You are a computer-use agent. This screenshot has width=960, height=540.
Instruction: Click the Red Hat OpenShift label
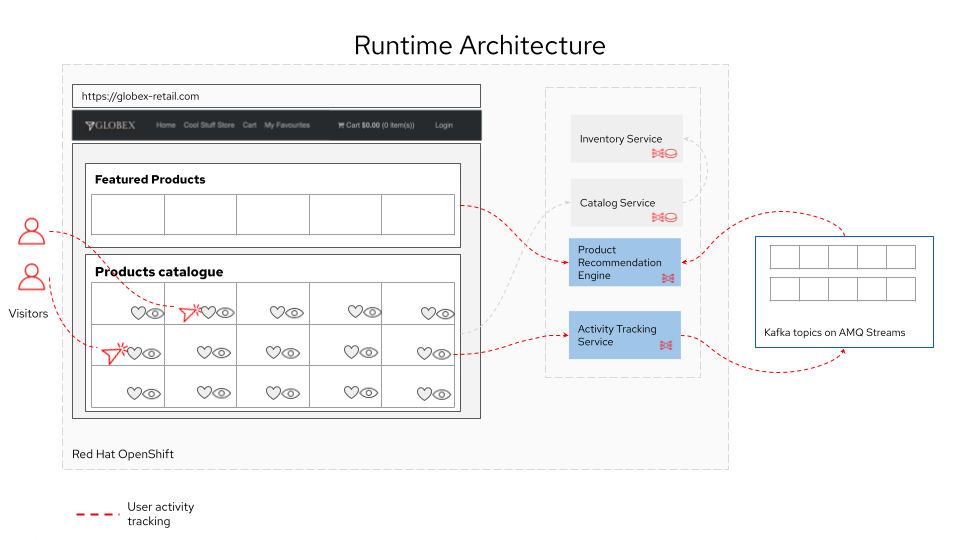click(123, 454)
